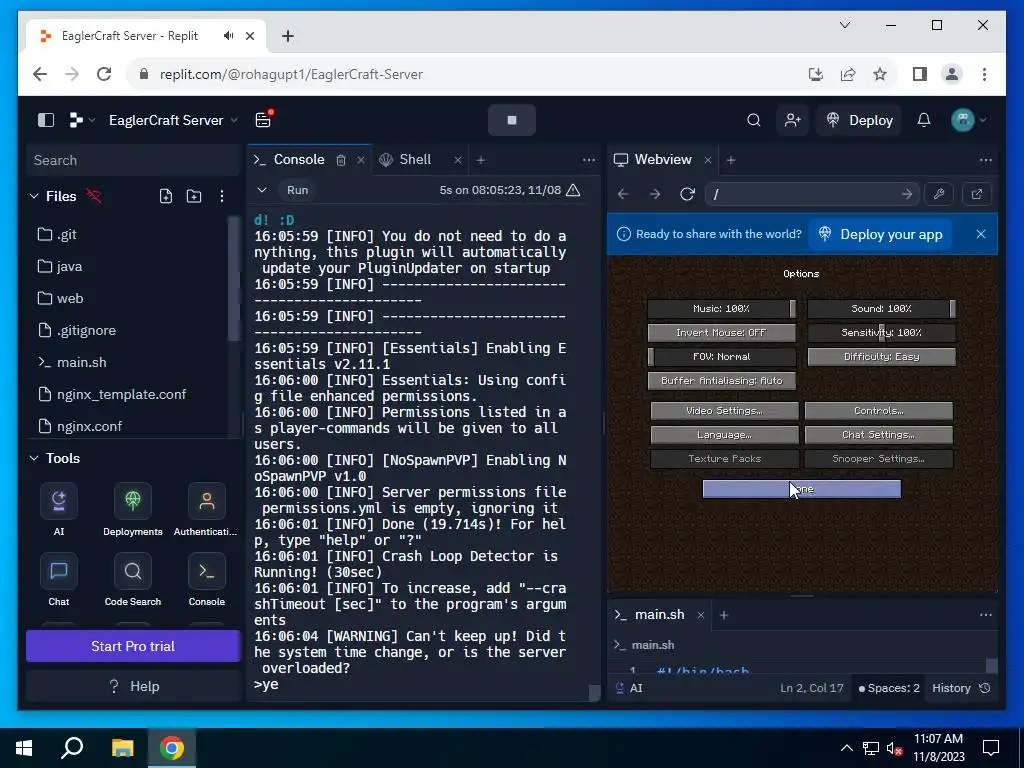
Task: Collapse the Tools section
Action: coord(34,458)
